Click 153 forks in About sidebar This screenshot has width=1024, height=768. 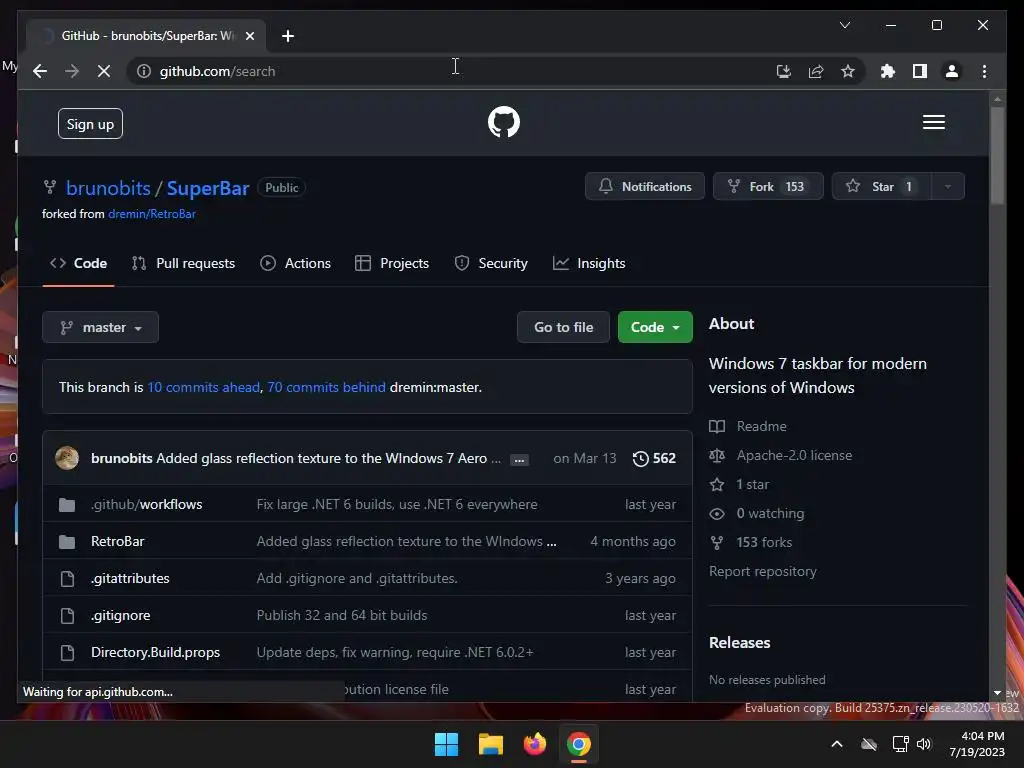pos(751,542)
